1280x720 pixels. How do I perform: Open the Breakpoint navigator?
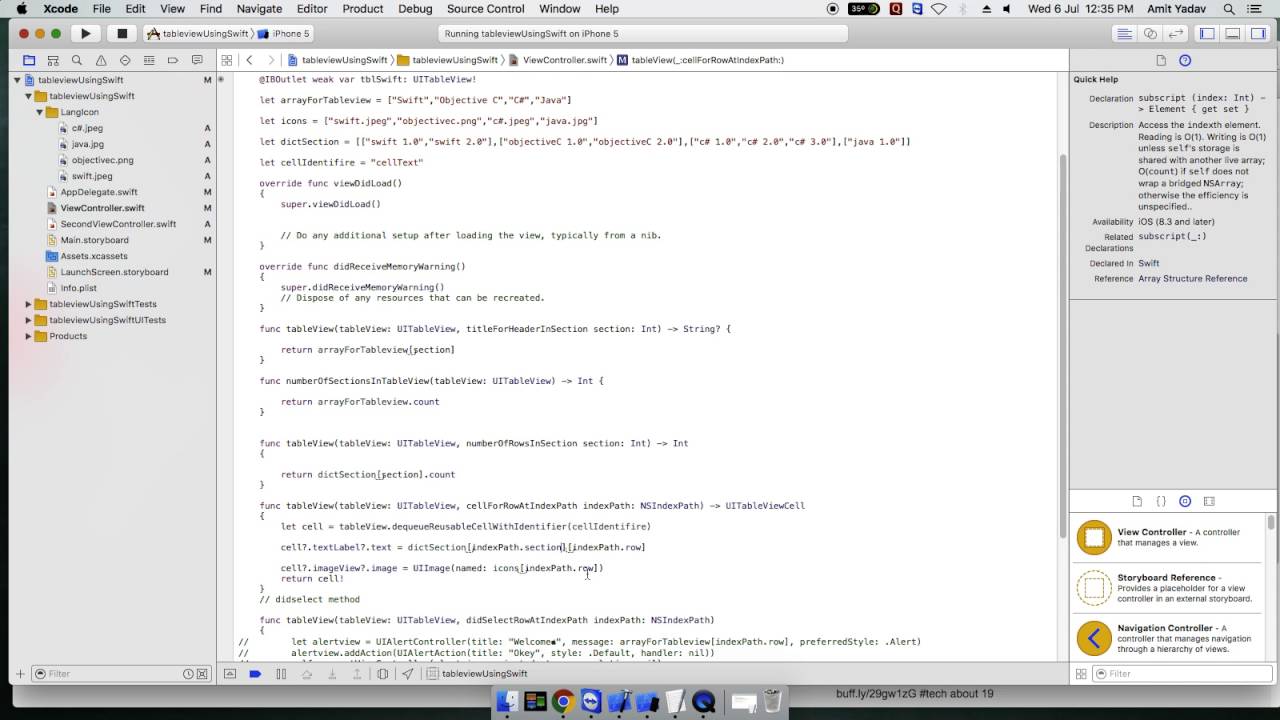pyautogui.click(x=173, y=60)
